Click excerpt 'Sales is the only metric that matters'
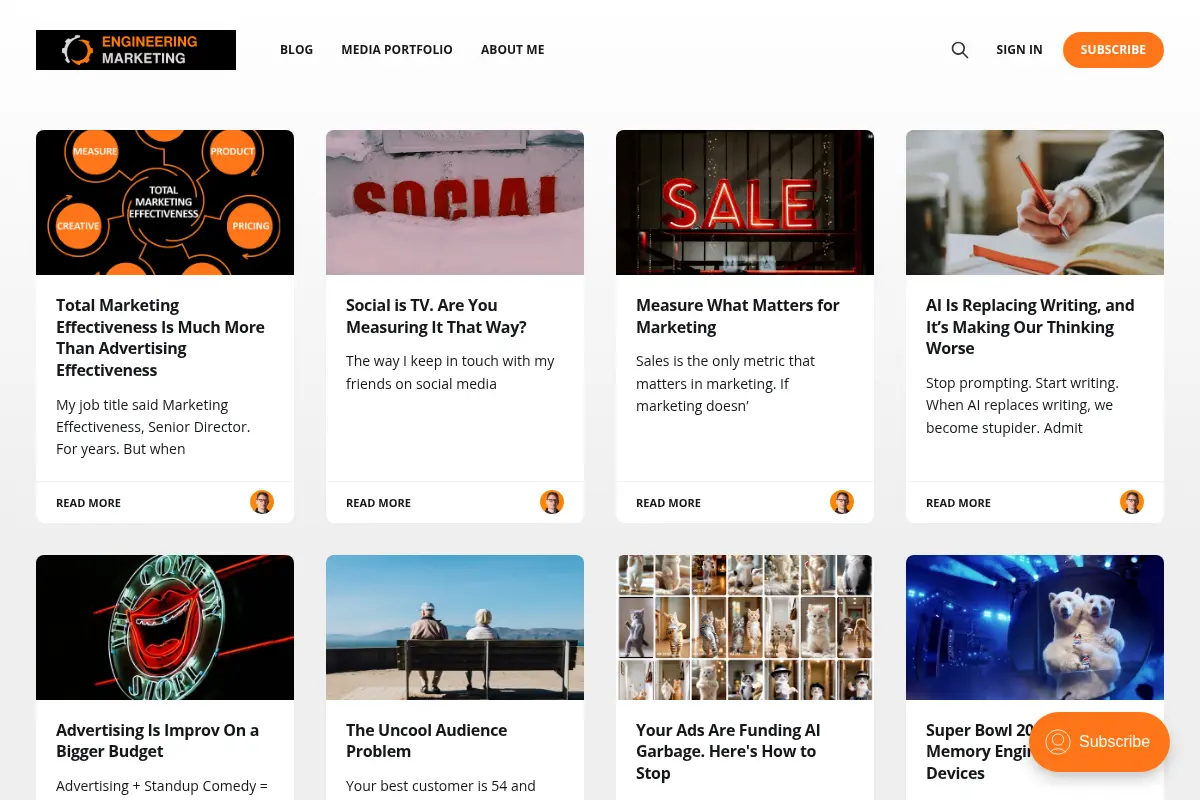 [725, 383]
